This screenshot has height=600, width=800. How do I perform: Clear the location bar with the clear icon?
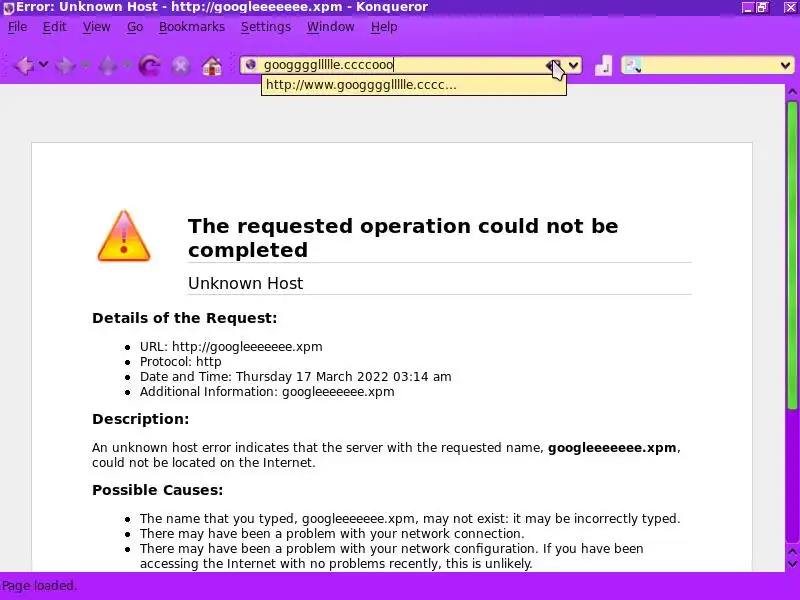[553, 65]
